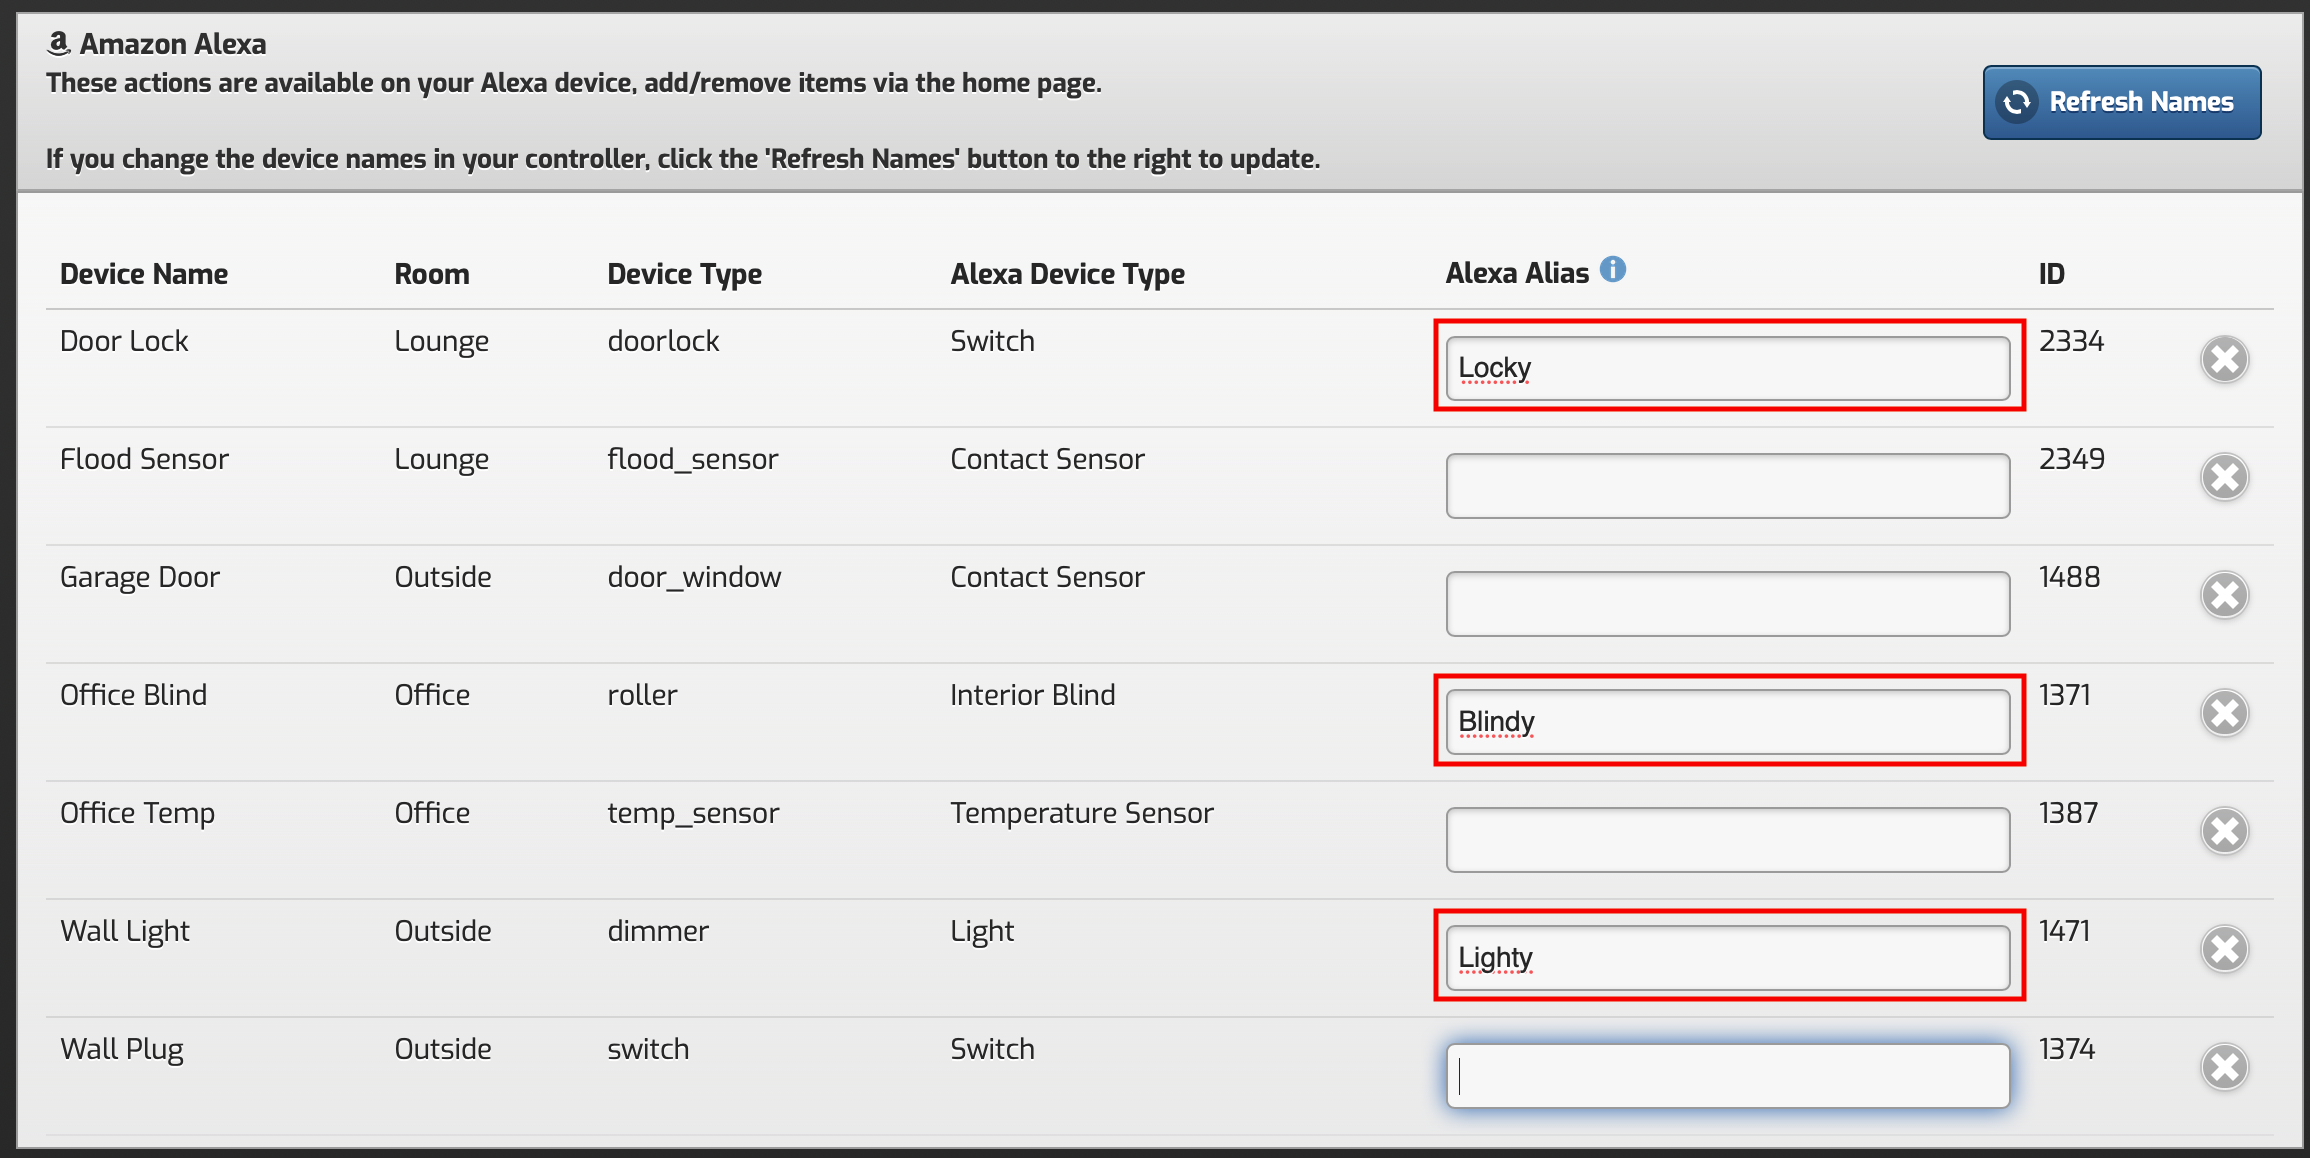
Task: Delete Flood Sensor using its X icon
Action: tap(2224, 478)
